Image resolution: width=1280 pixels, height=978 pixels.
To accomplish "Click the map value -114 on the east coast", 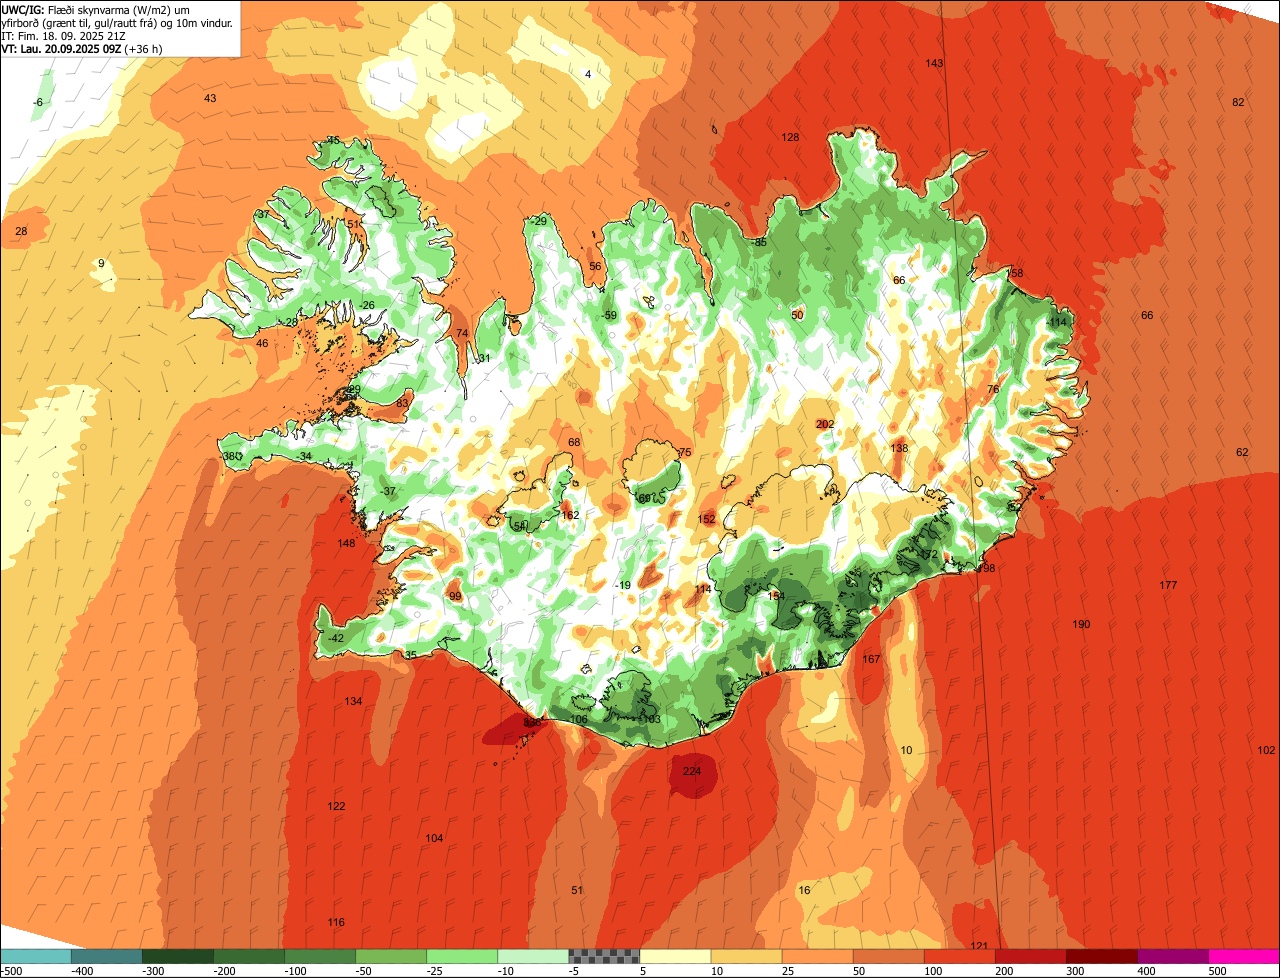I will point(1057,322).
